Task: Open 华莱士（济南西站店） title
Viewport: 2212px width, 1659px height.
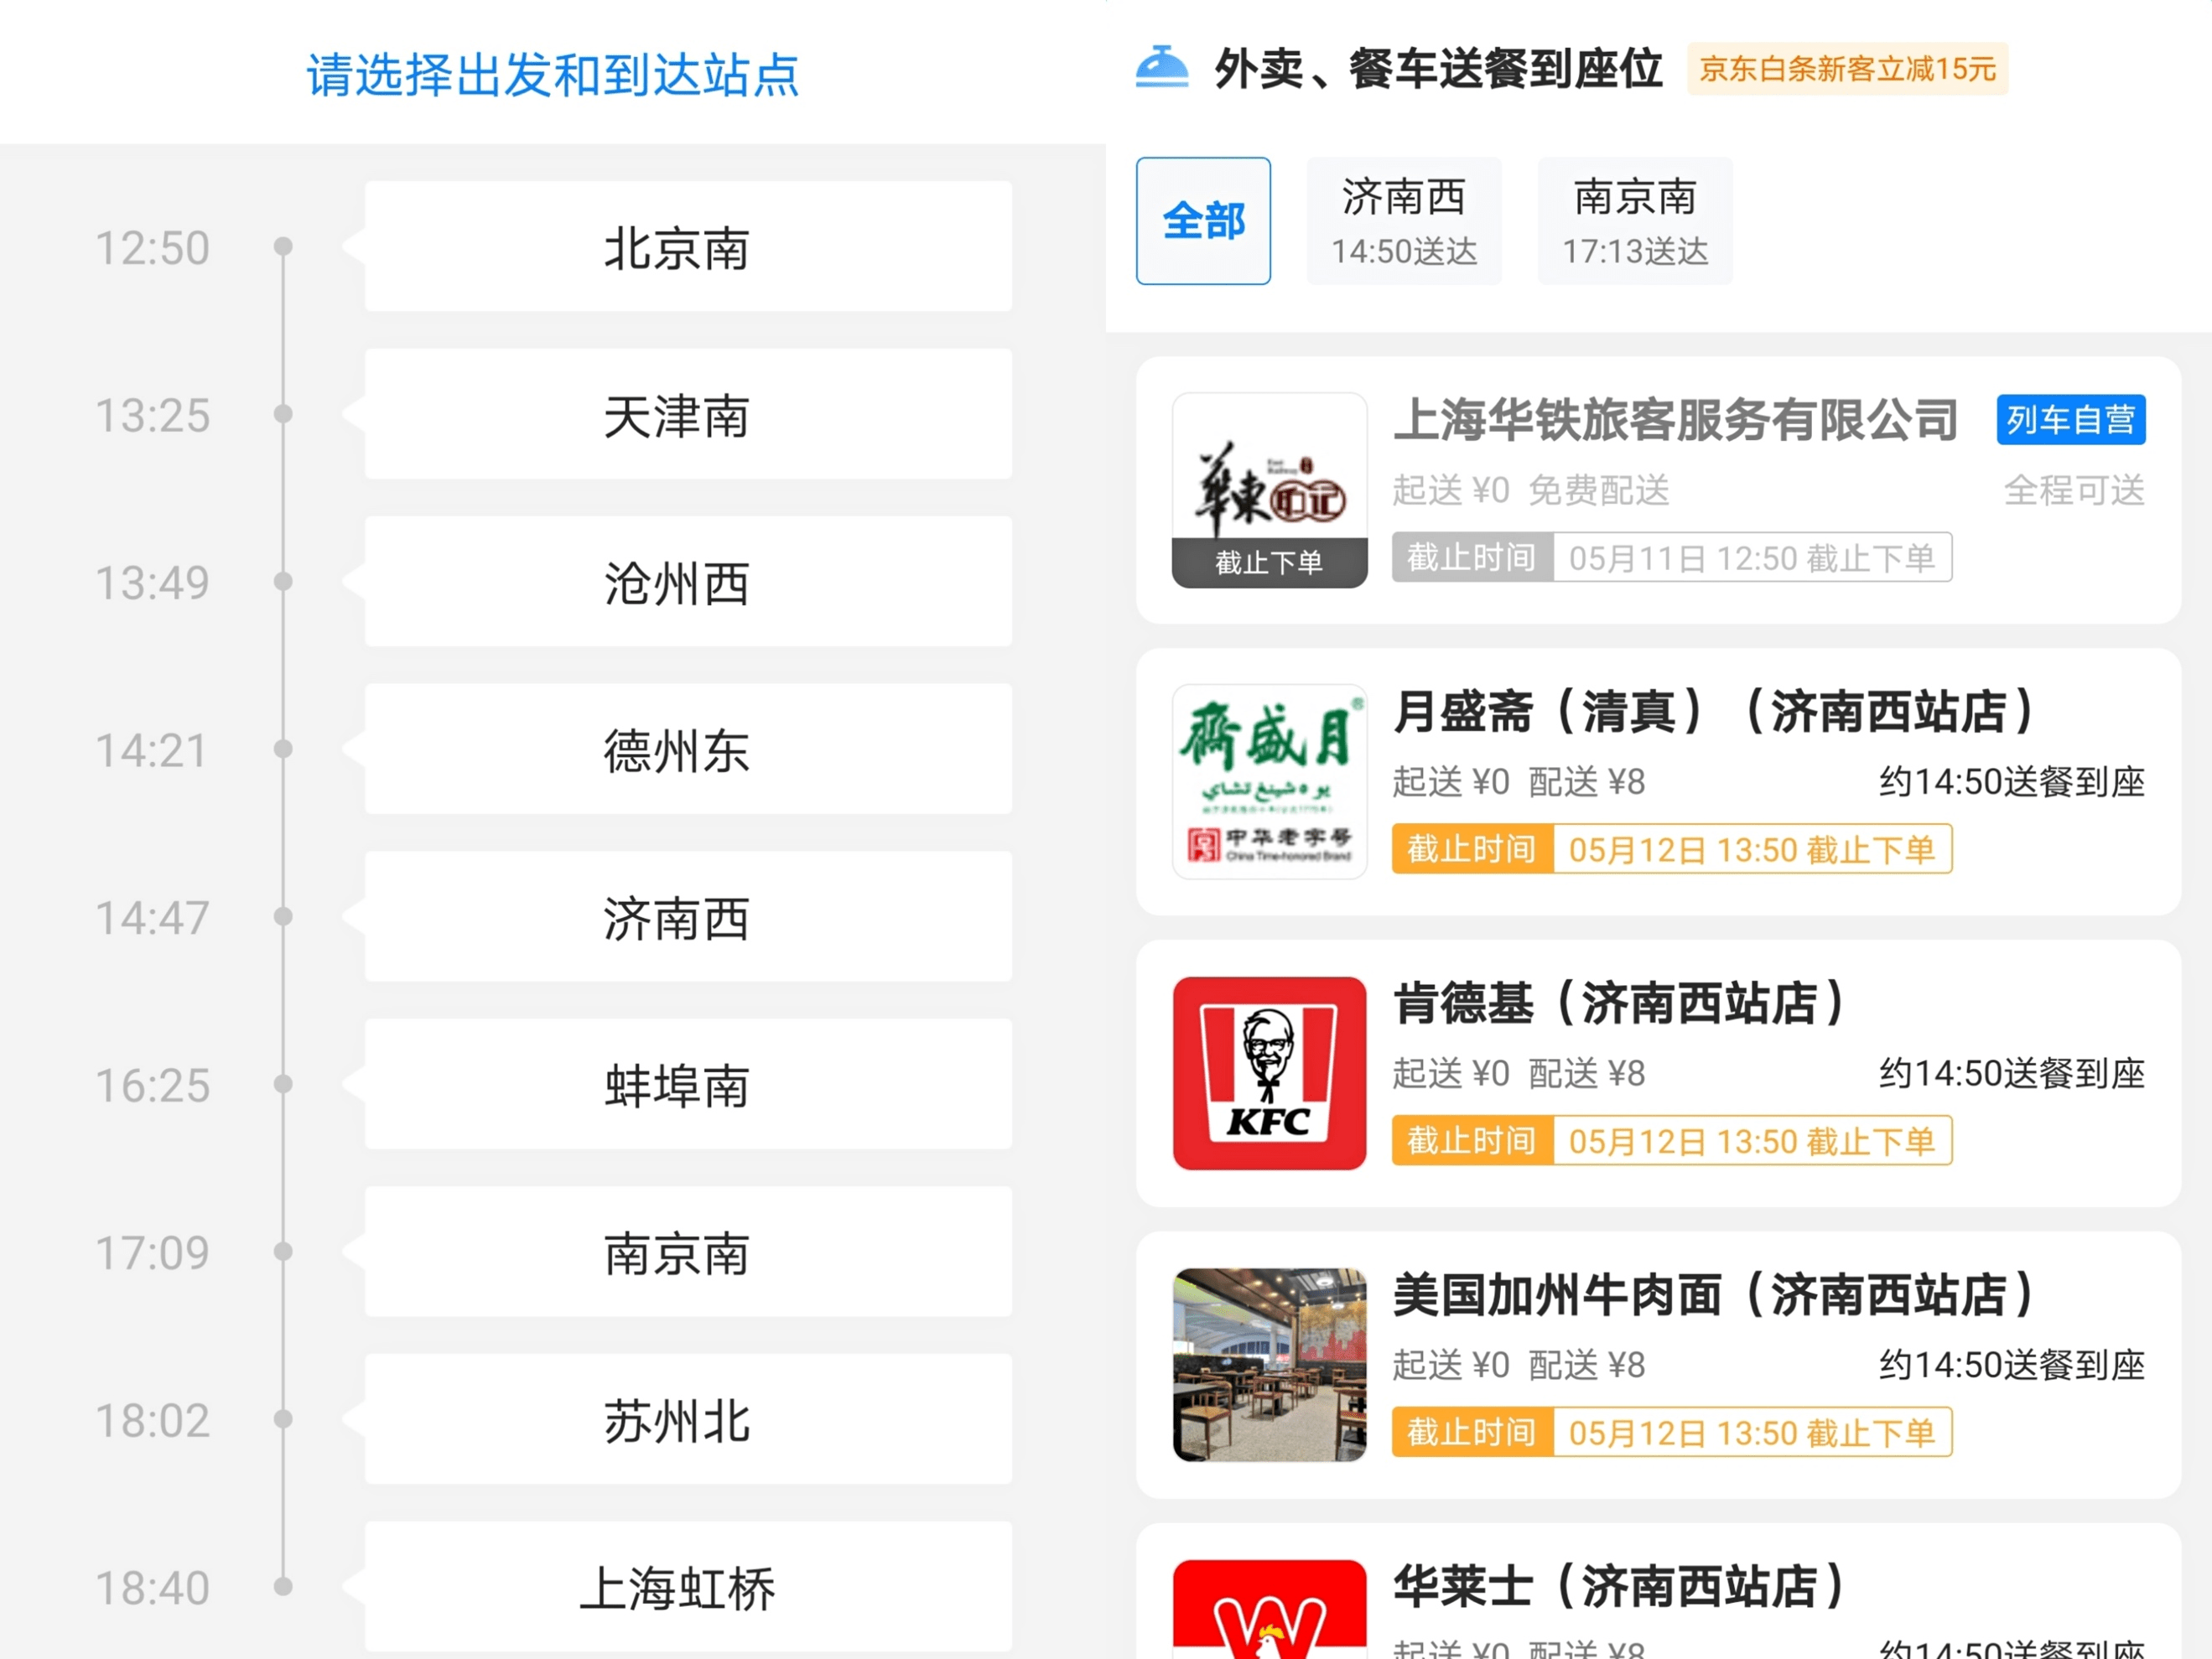Action: pos(1620,1586)
